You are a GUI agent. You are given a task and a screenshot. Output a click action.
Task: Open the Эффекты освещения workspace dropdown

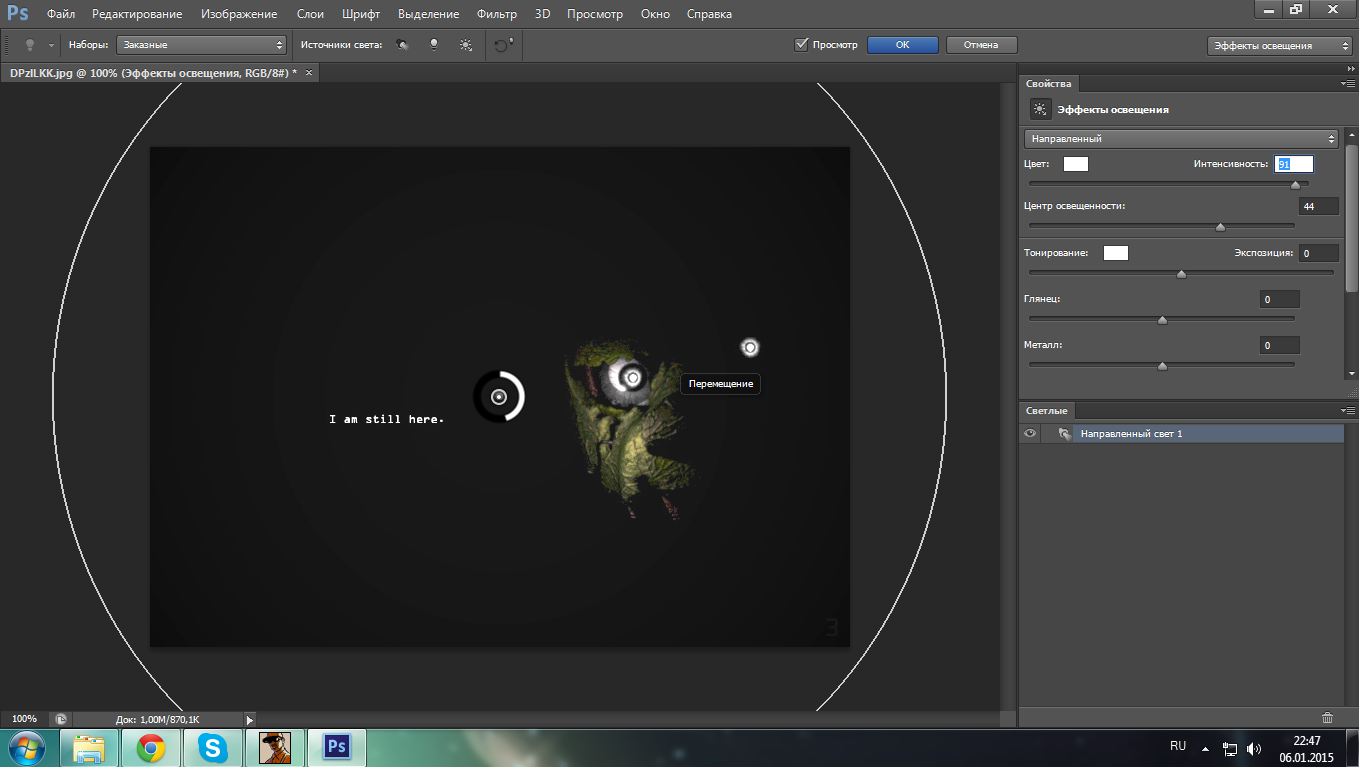click(1279, 45)
